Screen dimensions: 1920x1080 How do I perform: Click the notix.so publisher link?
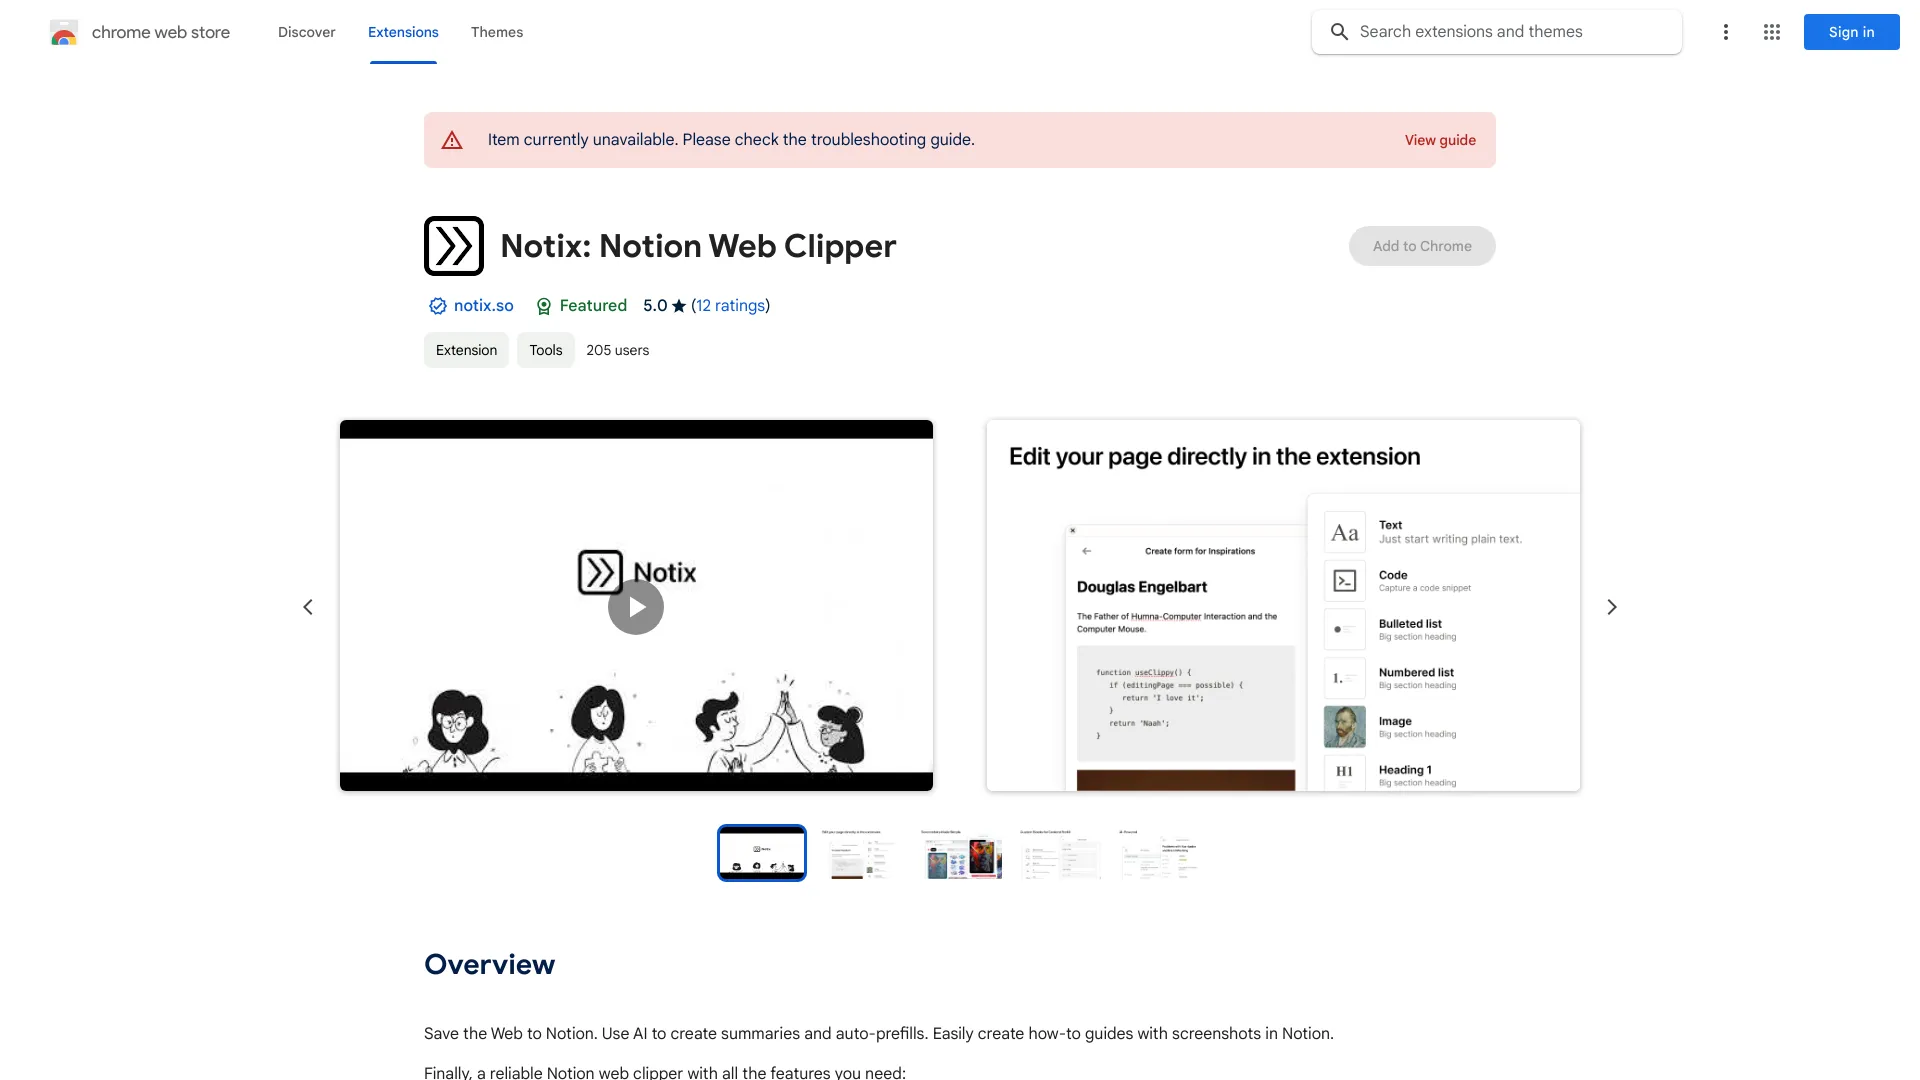[x=483, y=305]
